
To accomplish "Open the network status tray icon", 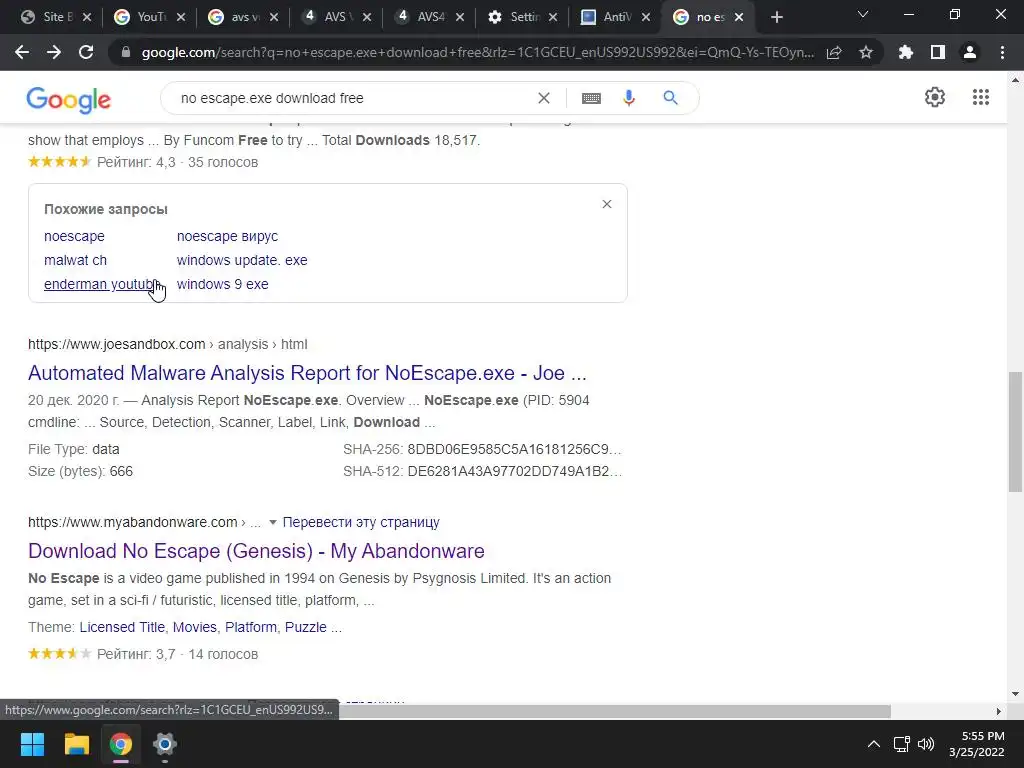I will click(x=901, y=744).
